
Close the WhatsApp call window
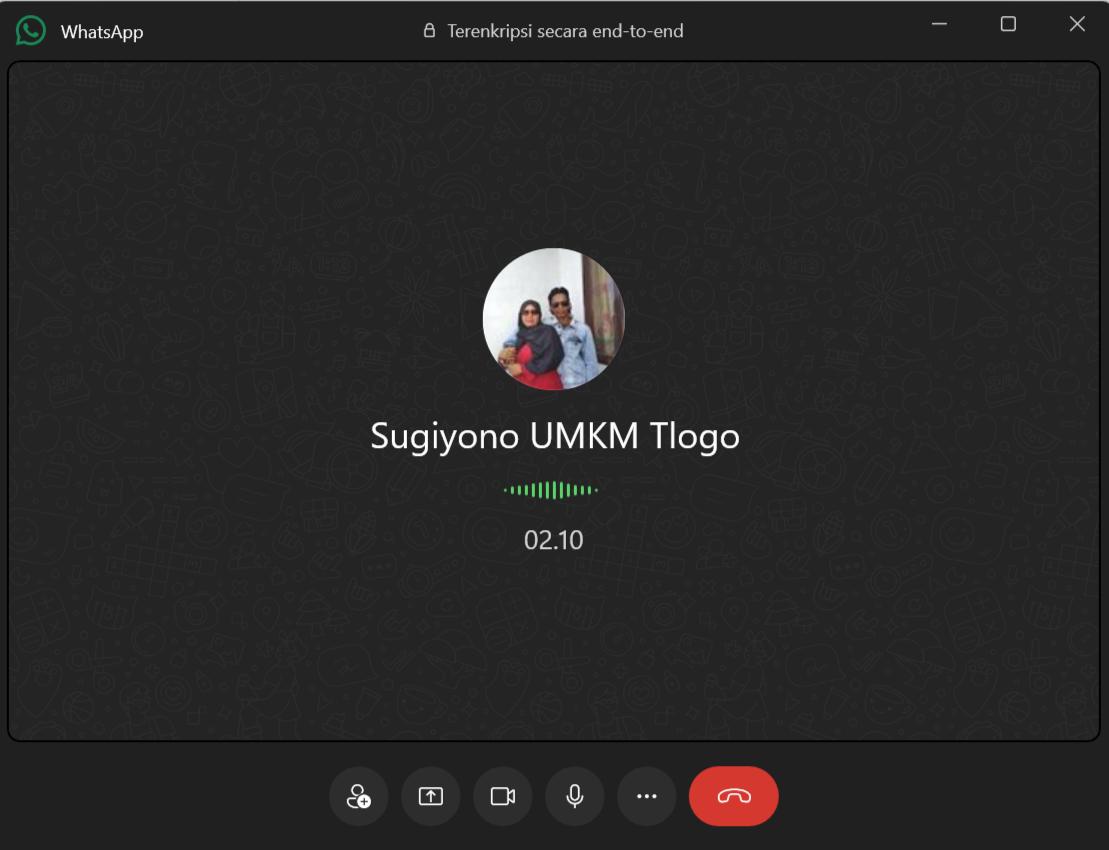pyautogui.click(x=1077, y=24)
